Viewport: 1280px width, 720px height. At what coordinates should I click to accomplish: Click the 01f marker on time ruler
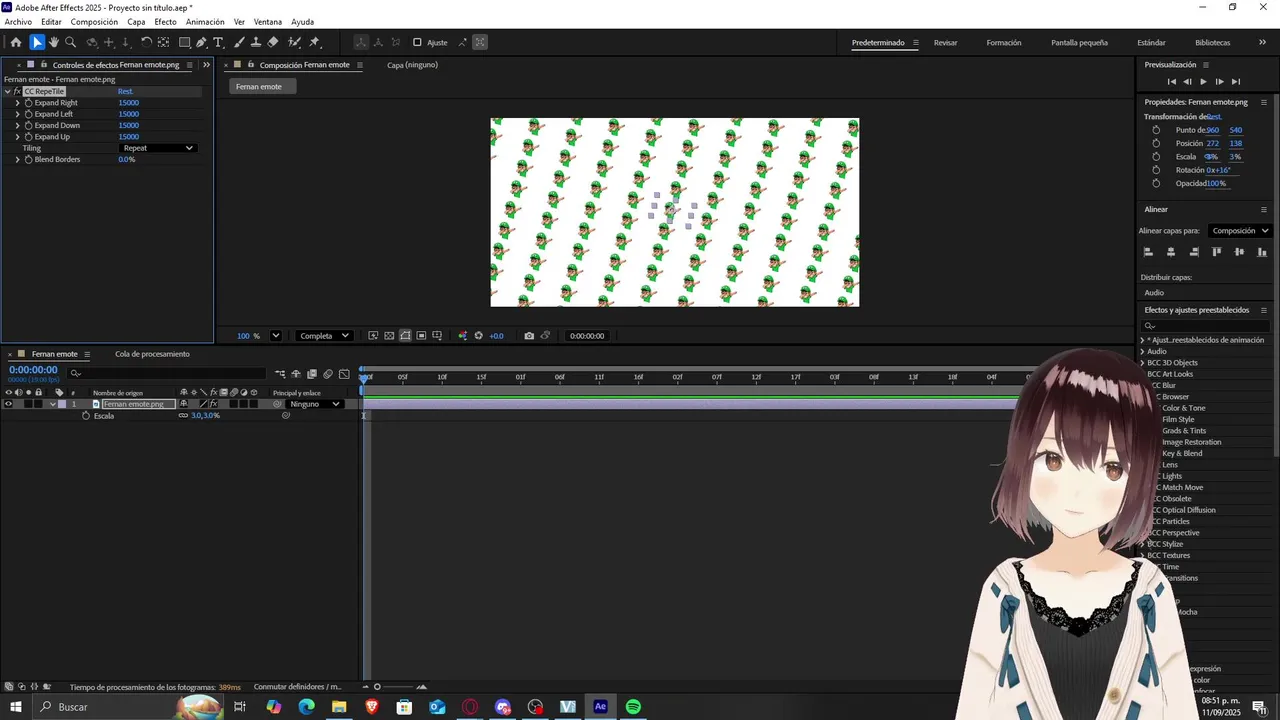(x=520, y=377)
